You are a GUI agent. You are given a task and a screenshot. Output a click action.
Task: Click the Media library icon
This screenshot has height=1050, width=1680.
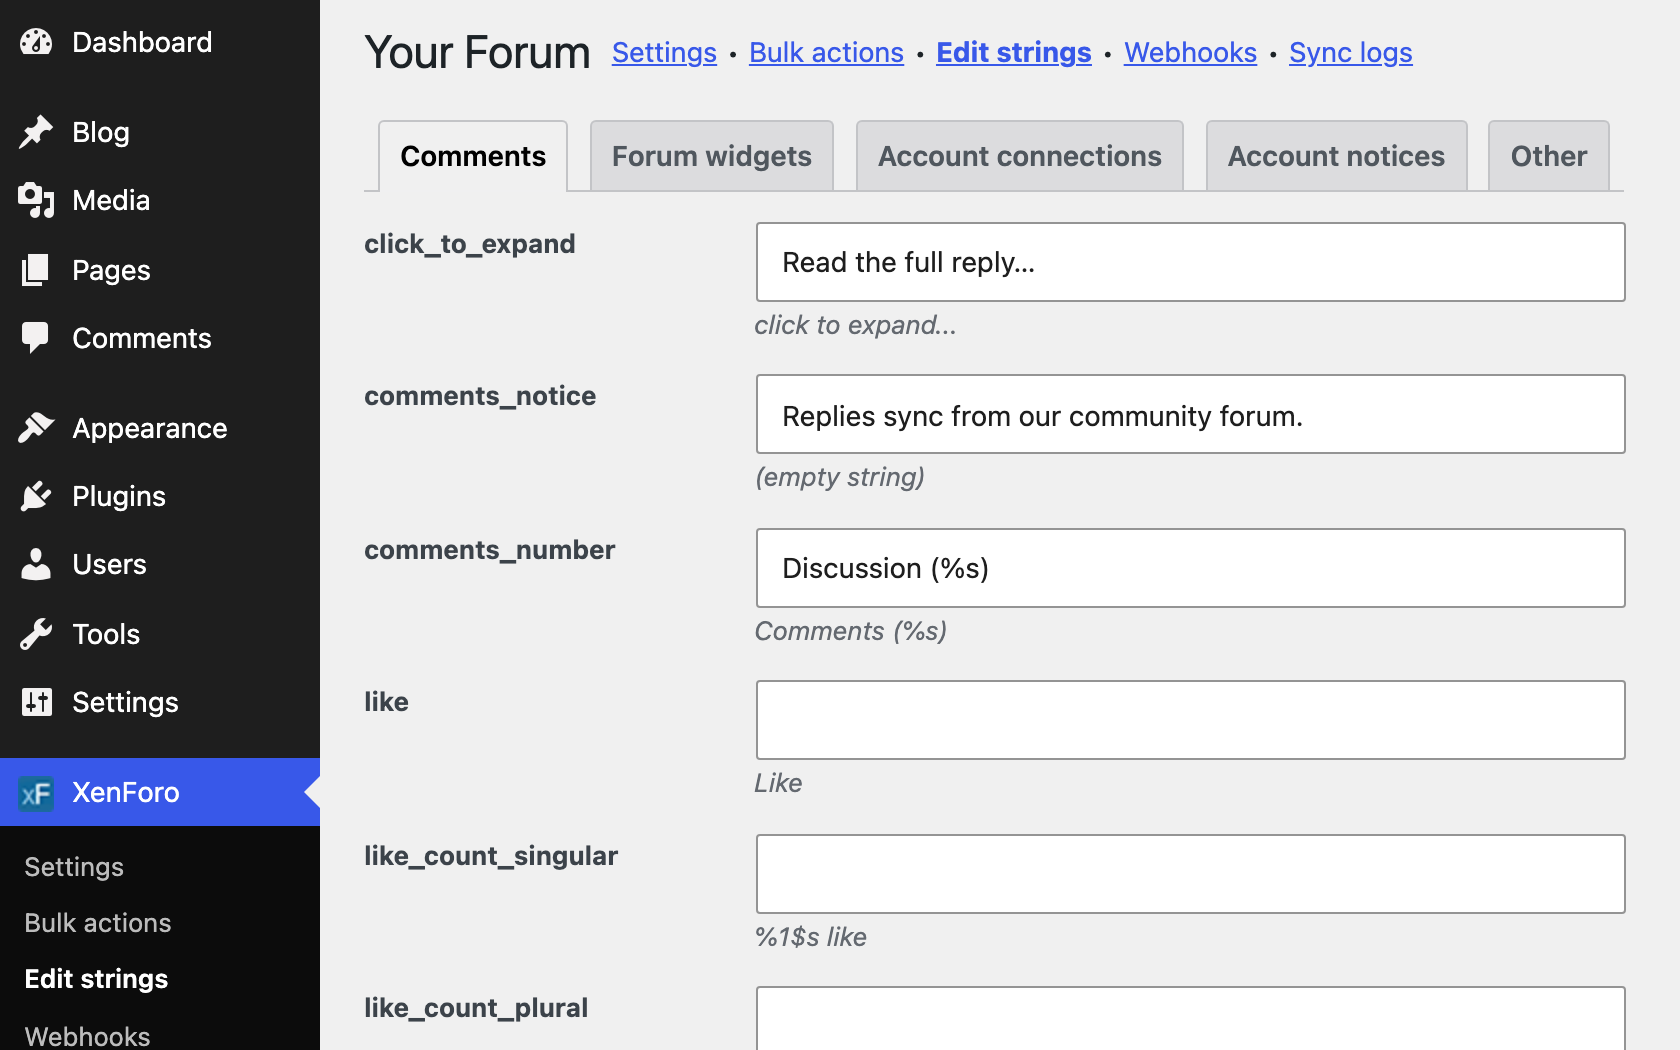point(36,200)
